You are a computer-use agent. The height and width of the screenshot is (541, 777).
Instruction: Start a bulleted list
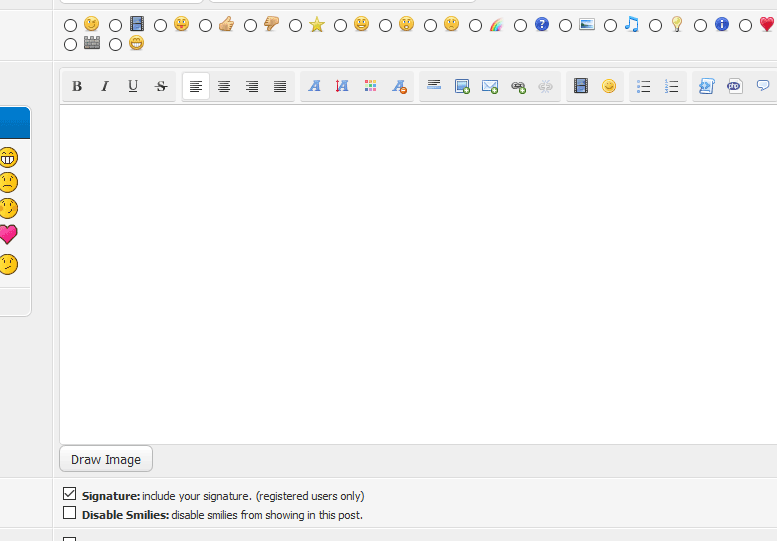coord(644,87)
